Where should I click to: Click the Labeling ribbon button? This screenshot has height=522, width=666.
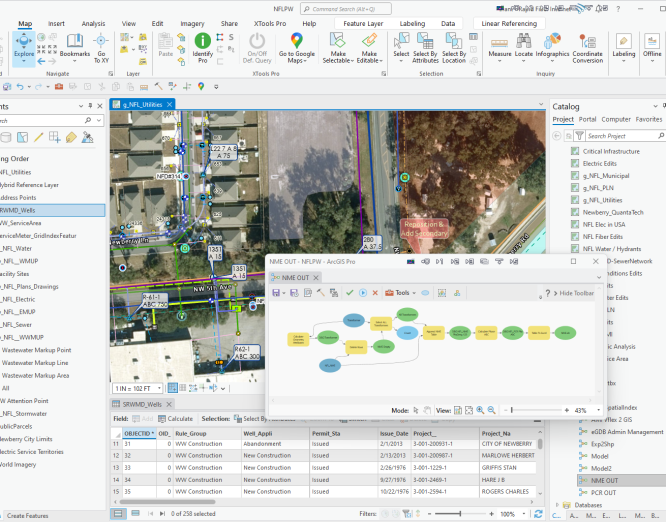624,48
